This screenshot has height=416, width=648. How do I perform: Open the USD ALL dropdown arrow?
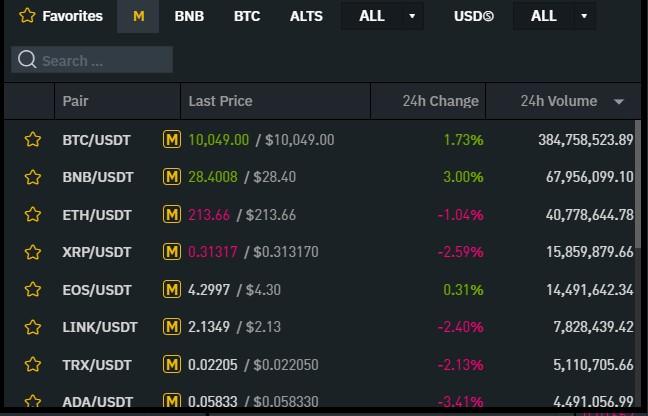(x=584, y=16)
